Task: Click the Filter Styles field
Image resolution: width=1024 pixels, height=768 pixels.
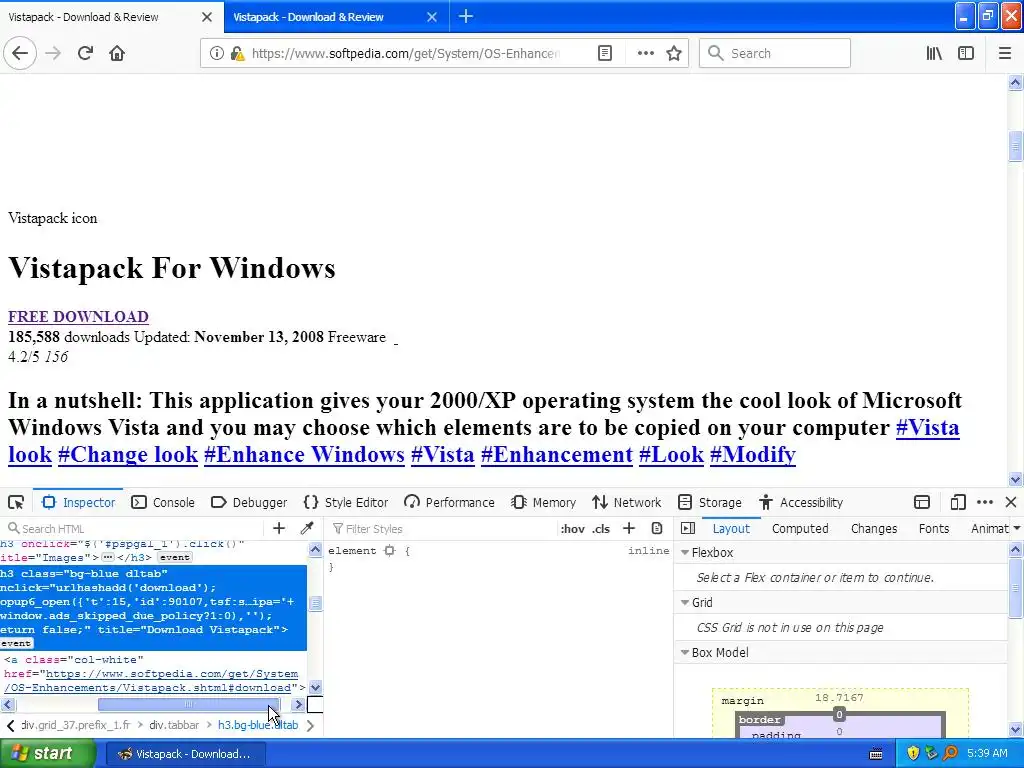Action: tap(441, 528)
